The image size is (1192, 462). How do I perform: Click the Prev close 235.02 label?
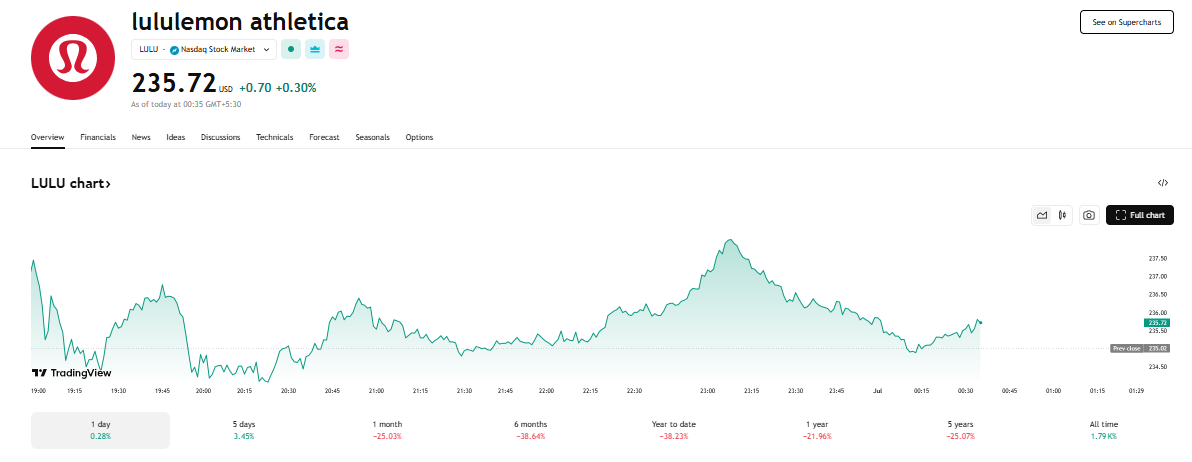click(x=1140, y=348)
